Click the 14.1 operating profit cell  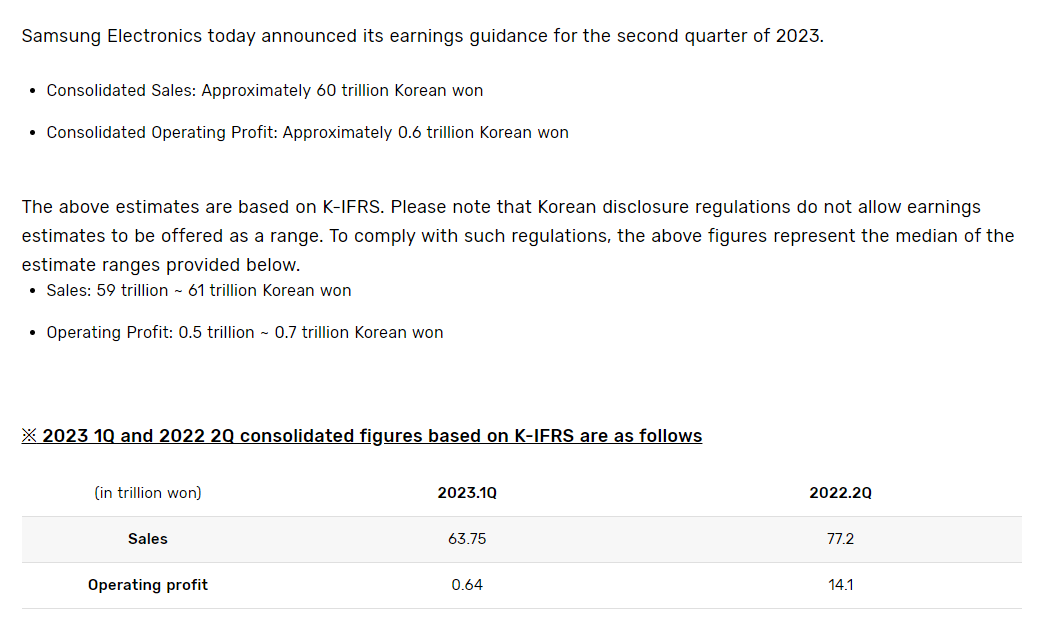click(840, 585)
